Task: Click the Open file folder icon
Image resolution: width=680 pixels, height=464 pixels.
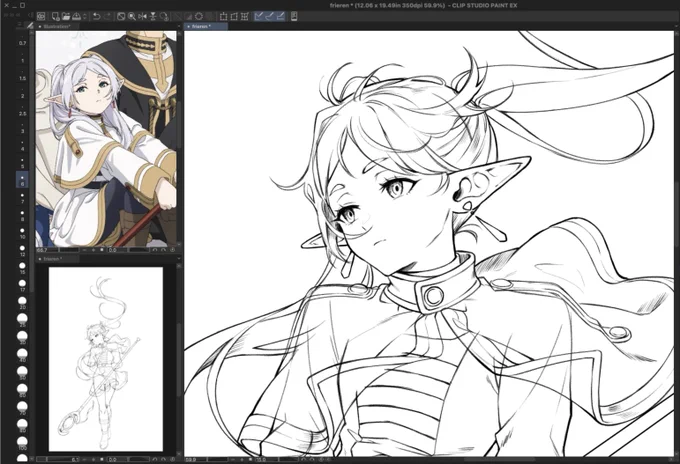Action: pyautogui.click(x=66, y=16)
